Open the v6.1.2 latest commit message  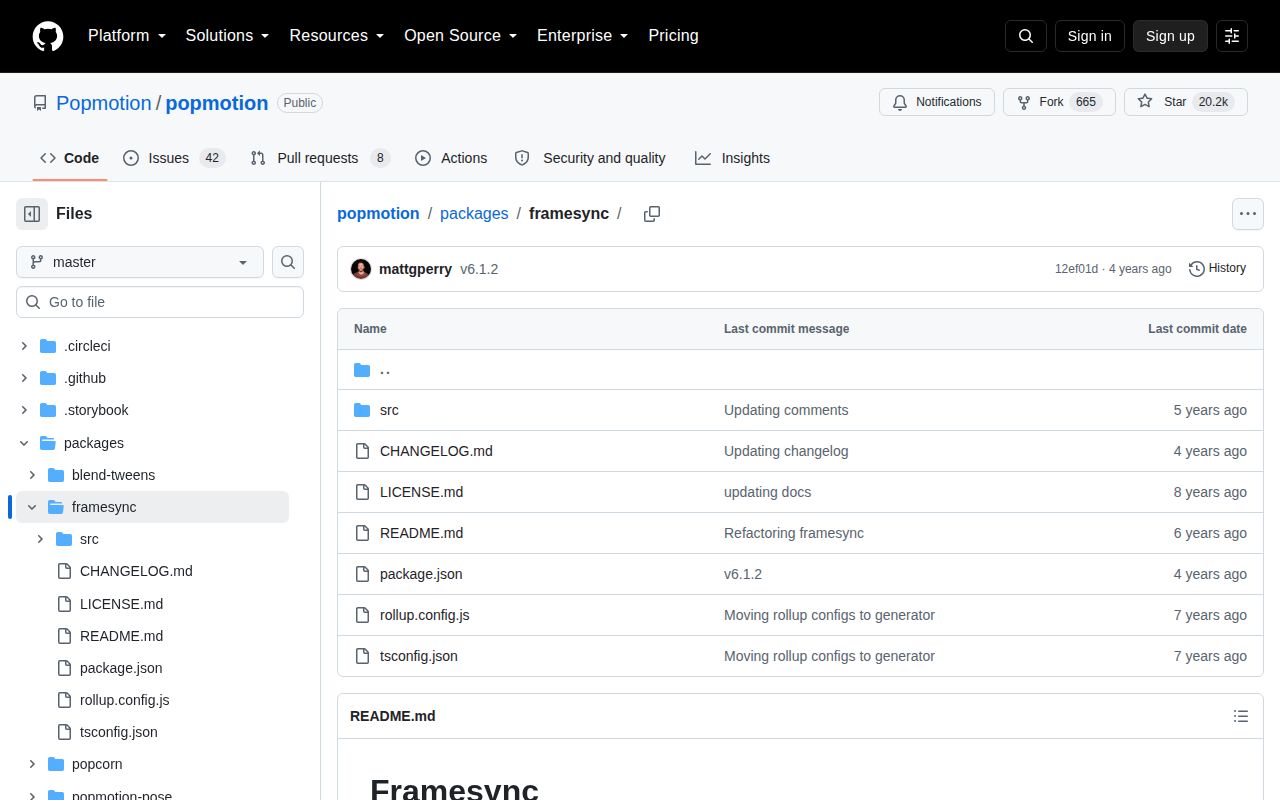479,269
